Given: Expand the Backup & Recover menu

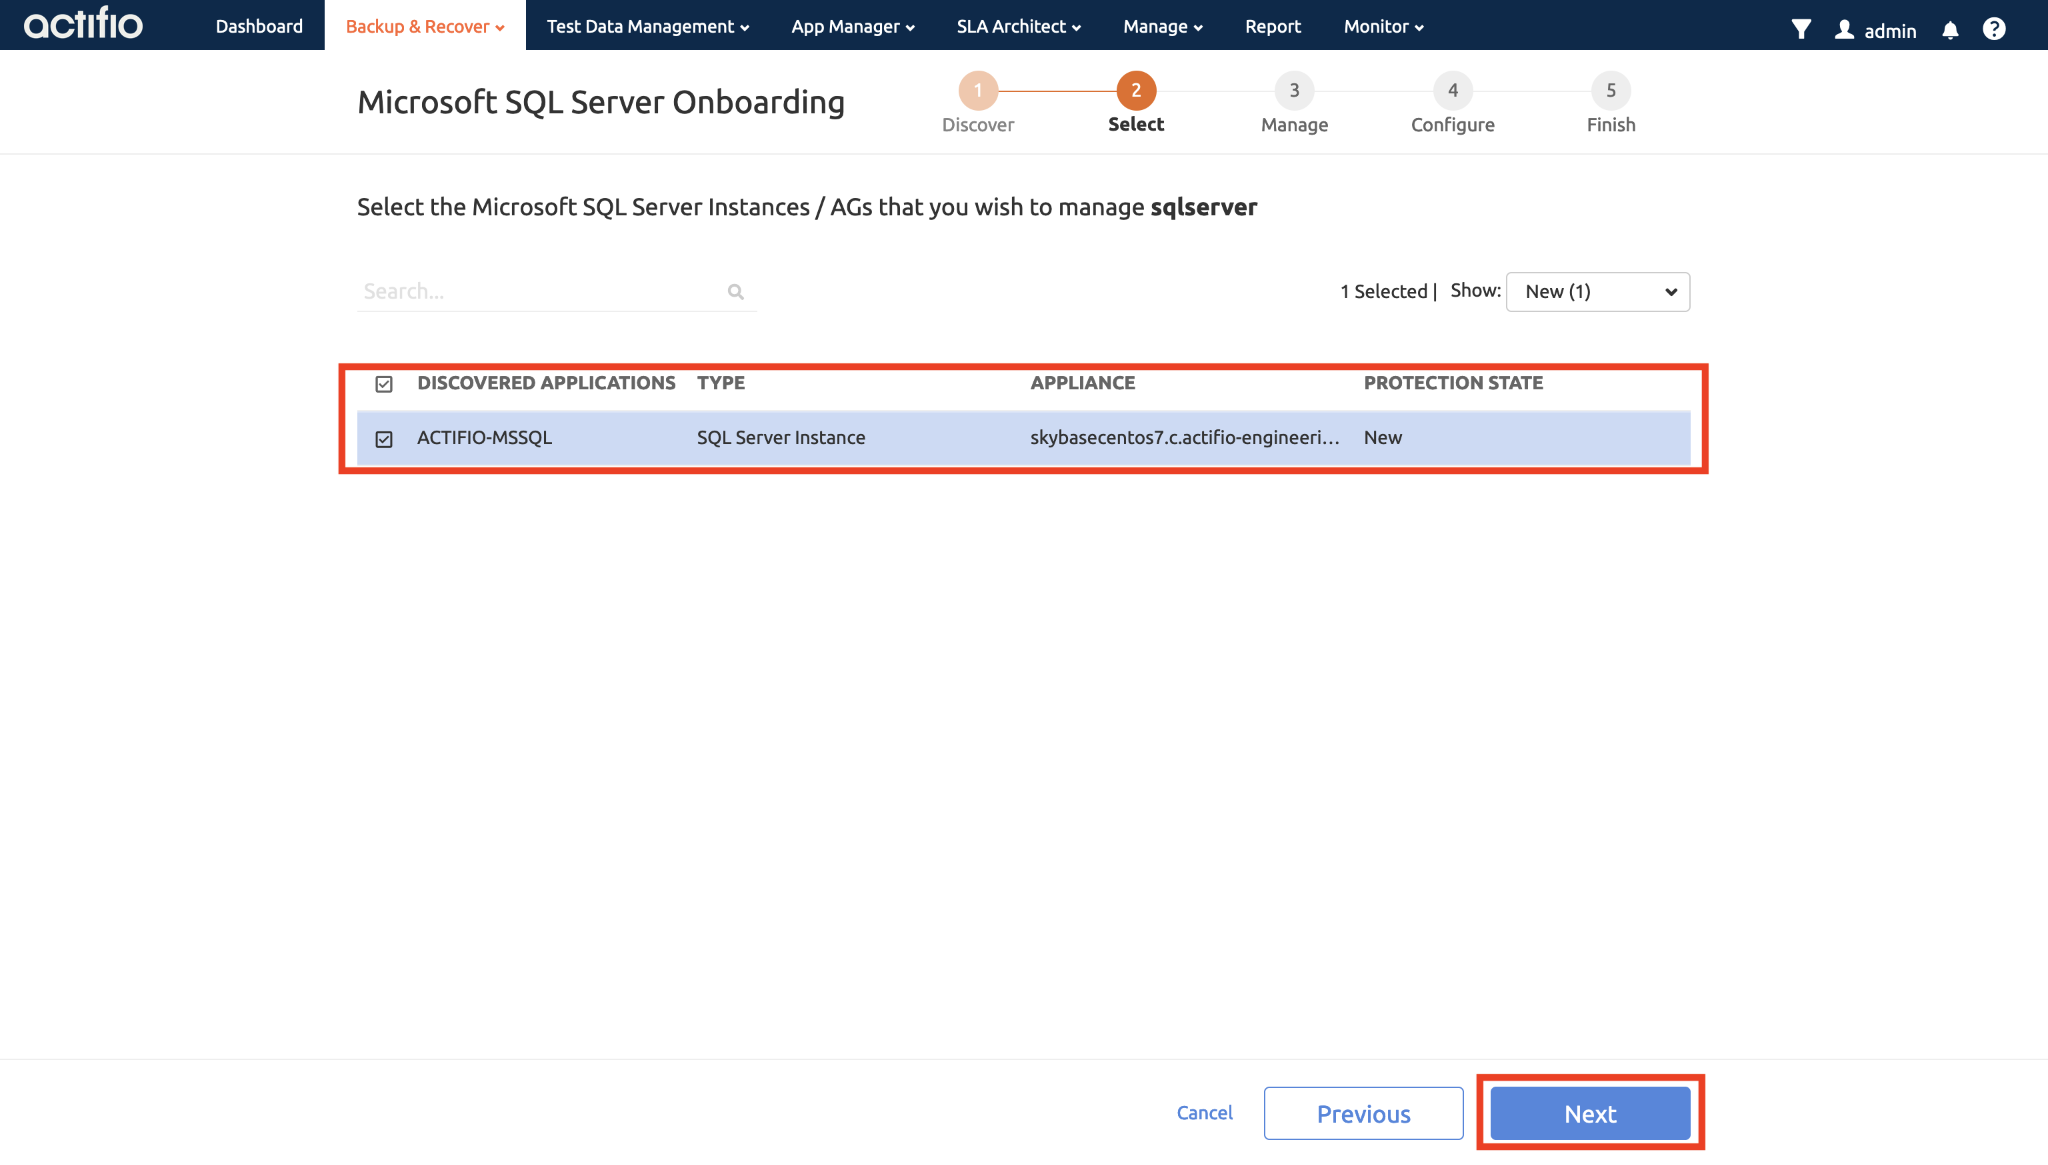Looking at the screenshot, I should [425, 27].
